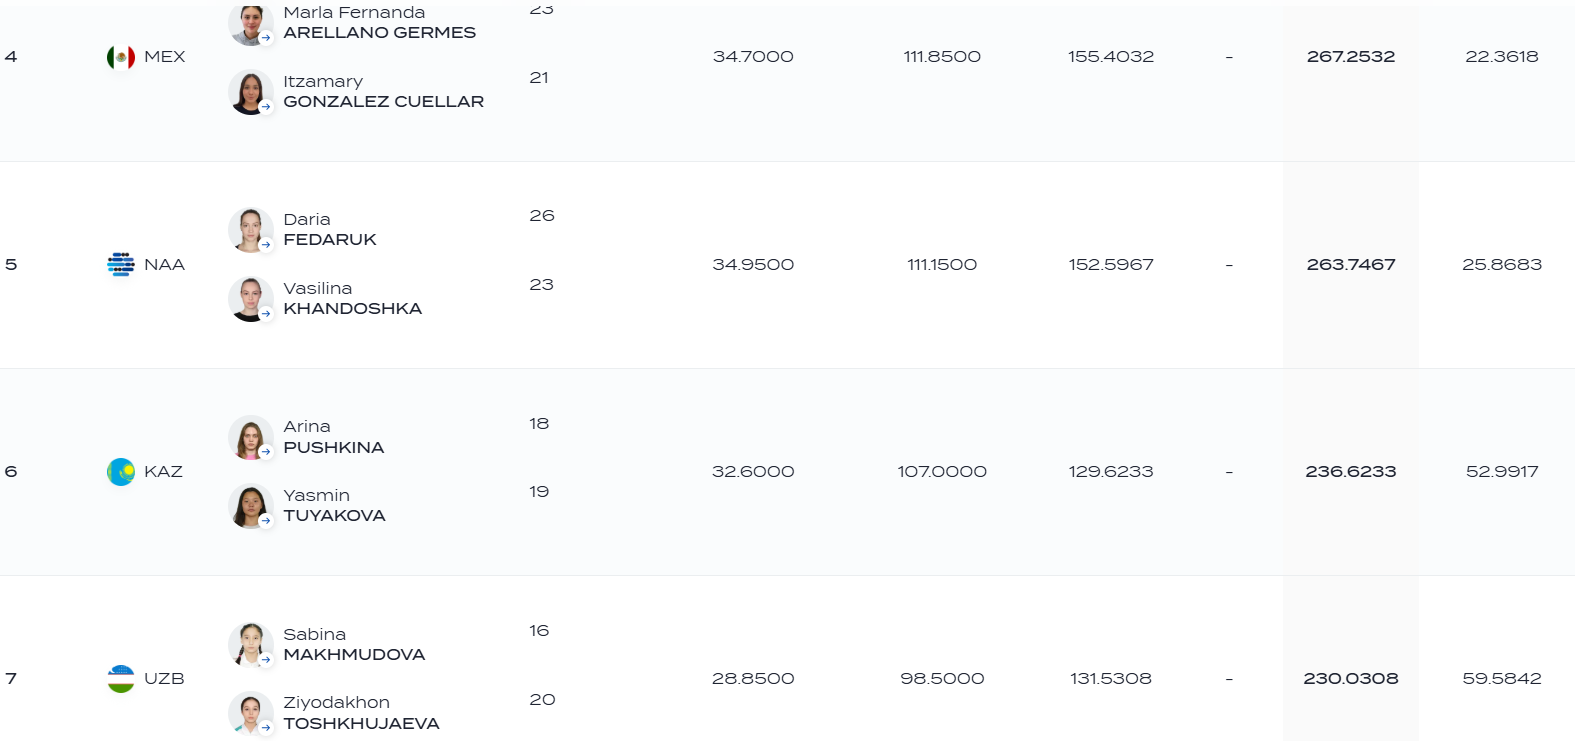Select NAA total score 263.7467

tap(1351, 265)
